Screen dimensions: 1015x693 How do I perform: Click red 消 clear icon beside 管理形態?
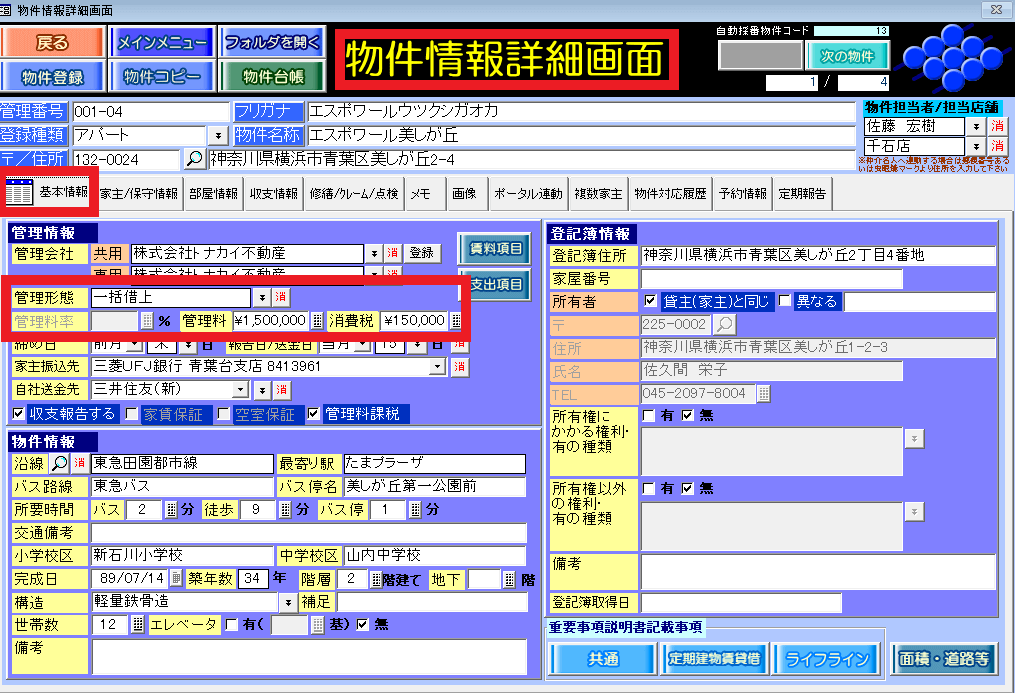click(281, 297)
